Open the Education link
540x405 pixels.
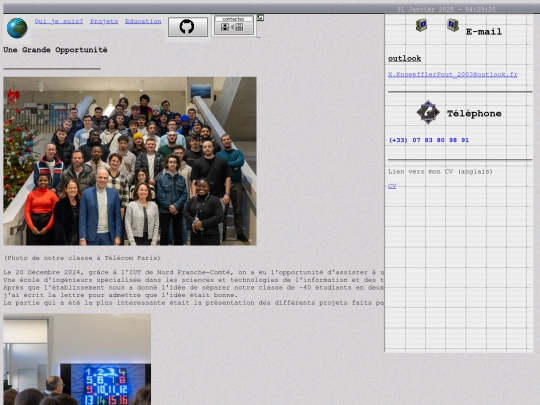pyautogui.click(x=143, y=21)
